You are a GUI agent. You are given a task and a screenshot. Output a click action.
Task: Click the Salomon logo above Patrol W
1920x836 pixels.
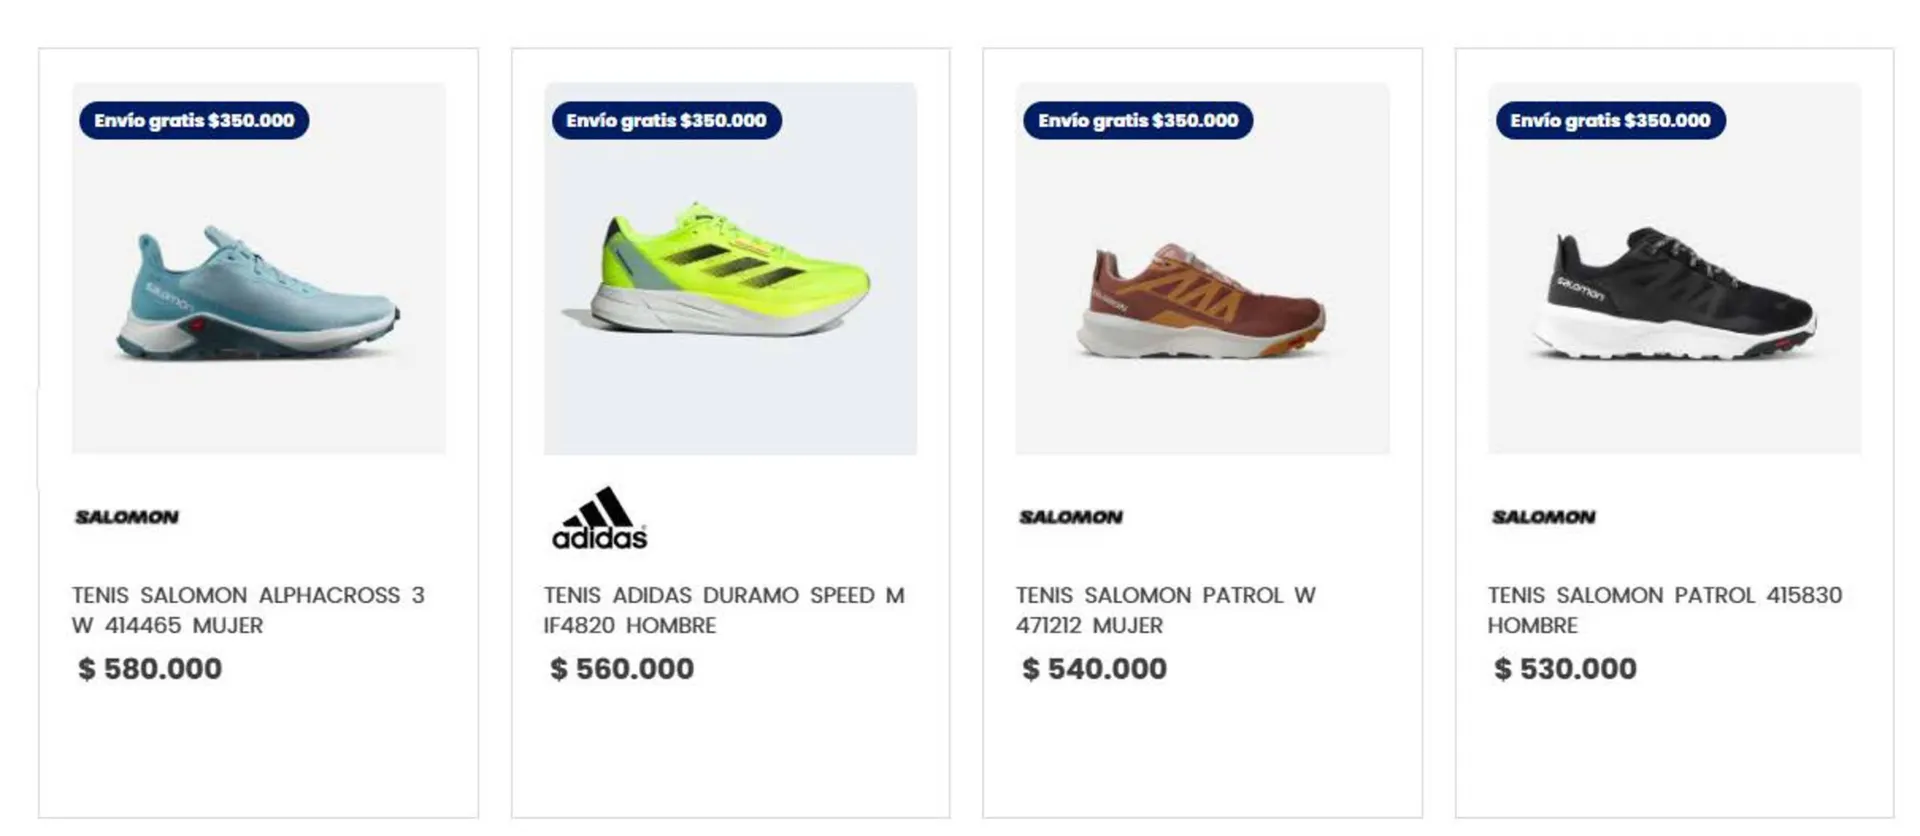pyautogui.click(x=1071, y=517)
